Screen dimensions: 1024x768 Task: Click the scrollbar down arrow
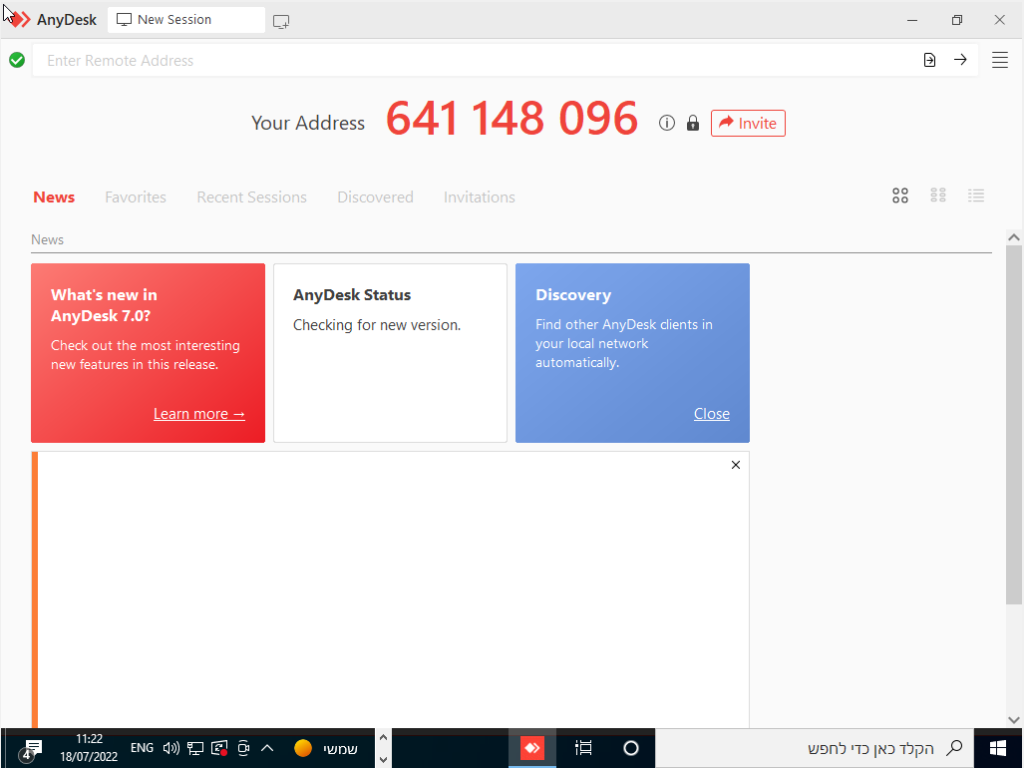click(x=1013, y=720)
